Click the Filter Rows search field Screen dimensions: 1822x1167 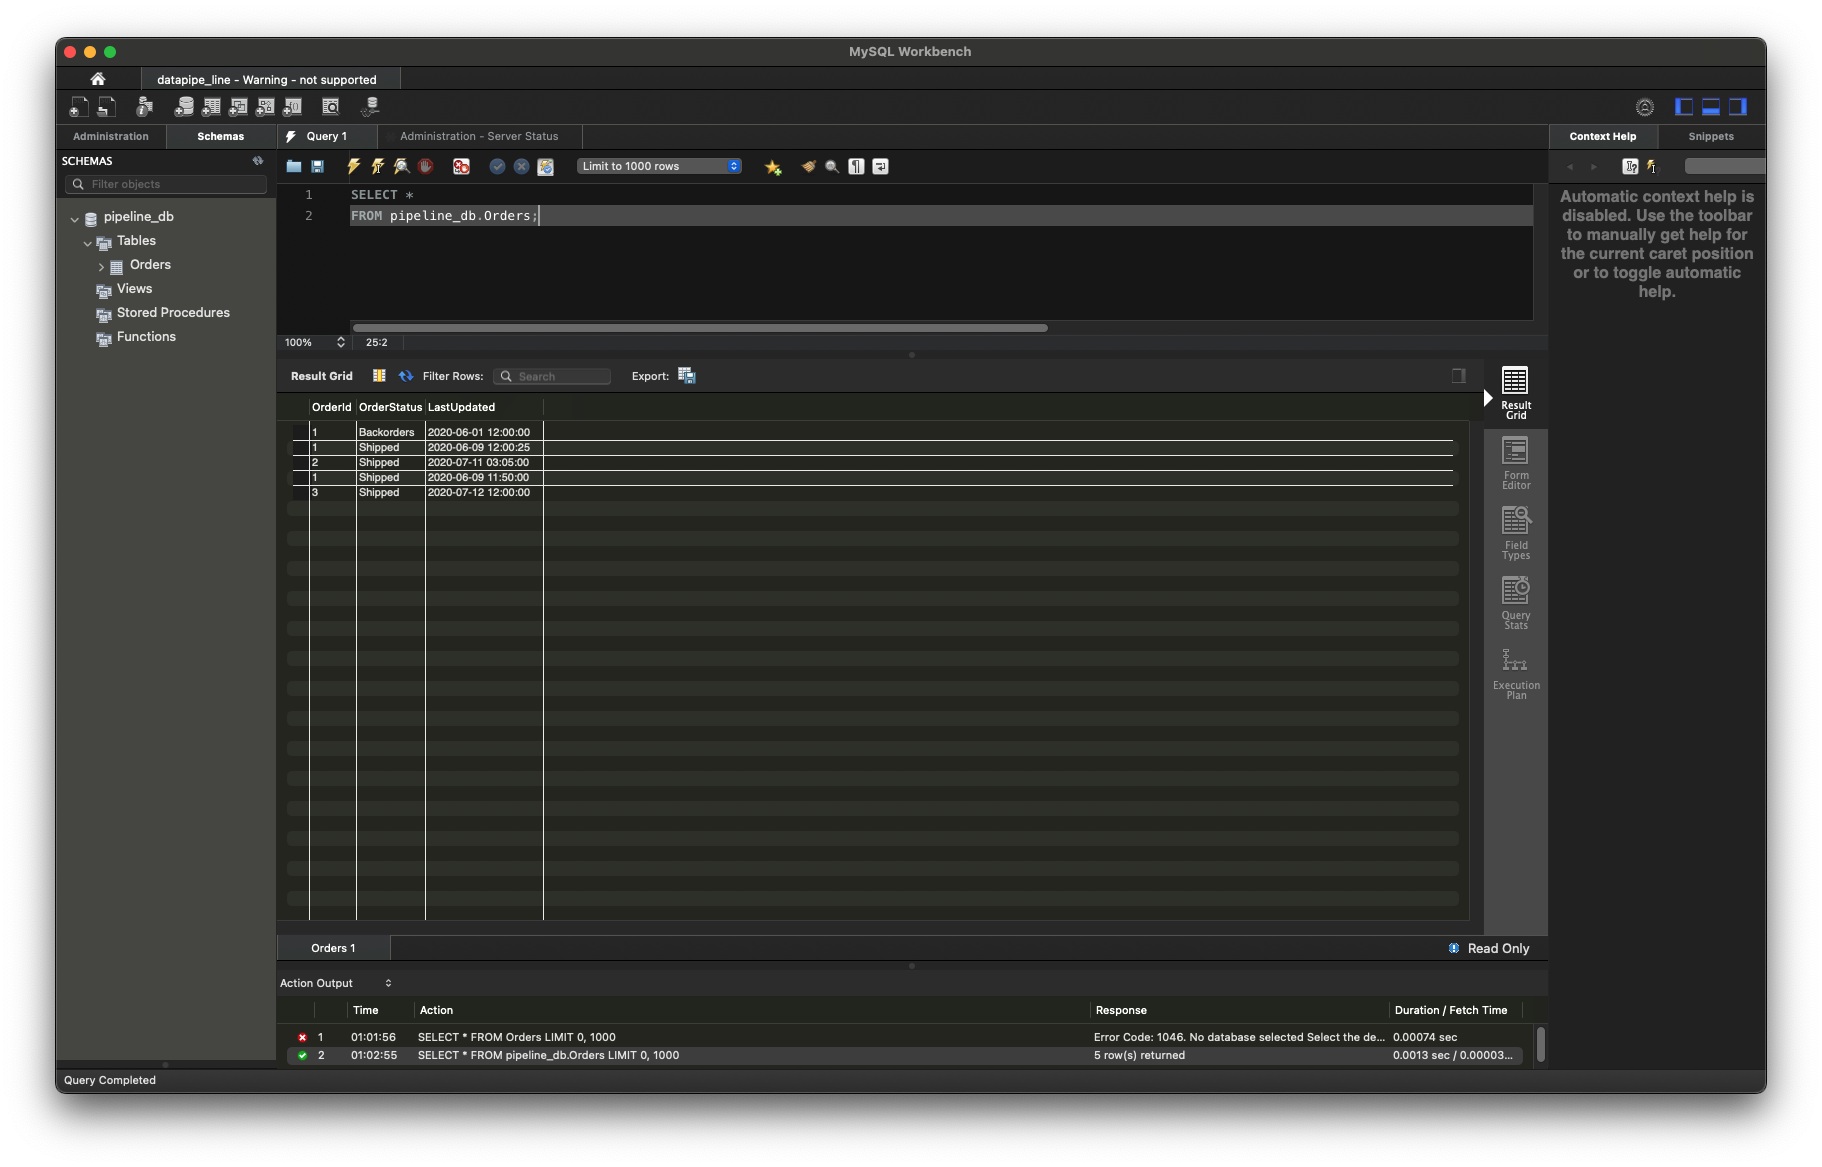coord(552,376)
